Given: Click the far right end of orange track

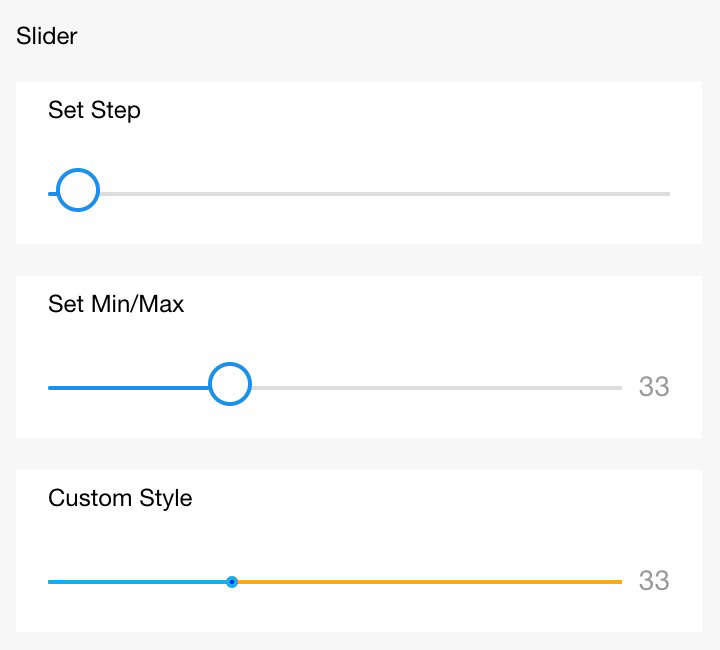Looking at the screenshot, I should pyautogui.click(x=618, y=581).
